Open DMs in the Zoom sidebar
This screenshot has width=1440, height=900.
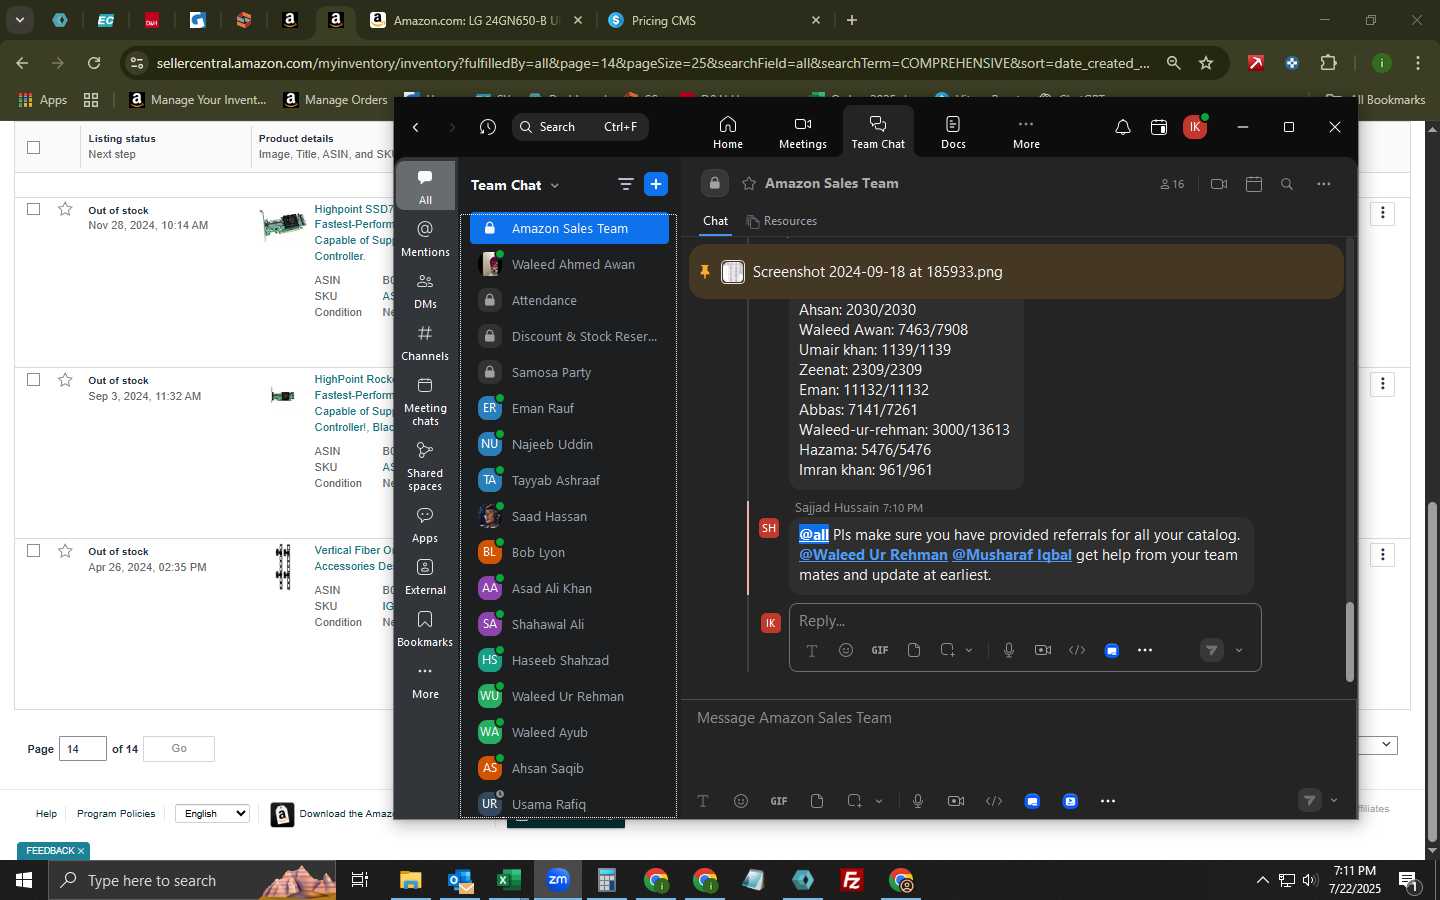pyautogui.click(x=425, y=291)
